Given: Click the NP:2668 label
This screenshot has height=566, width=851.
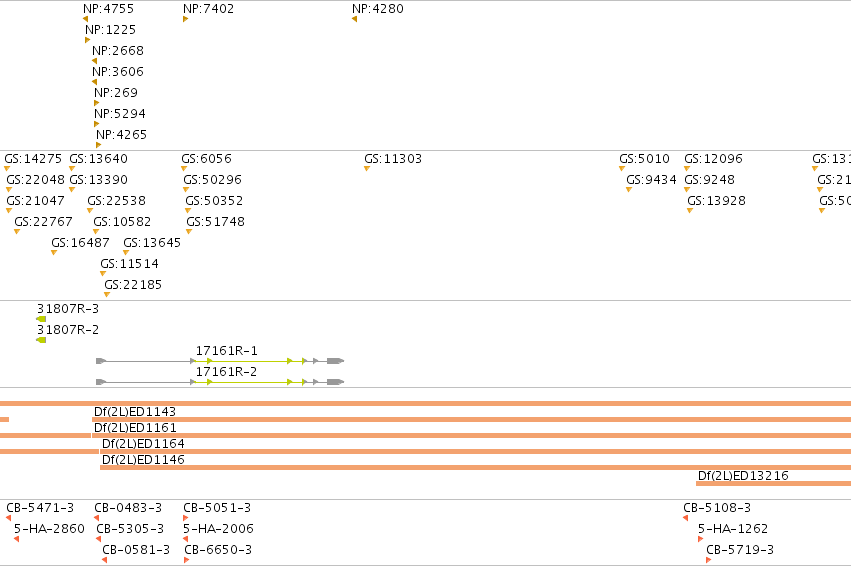Looking at the screenshot, I should pyautogui.click(x=118, y=50).
